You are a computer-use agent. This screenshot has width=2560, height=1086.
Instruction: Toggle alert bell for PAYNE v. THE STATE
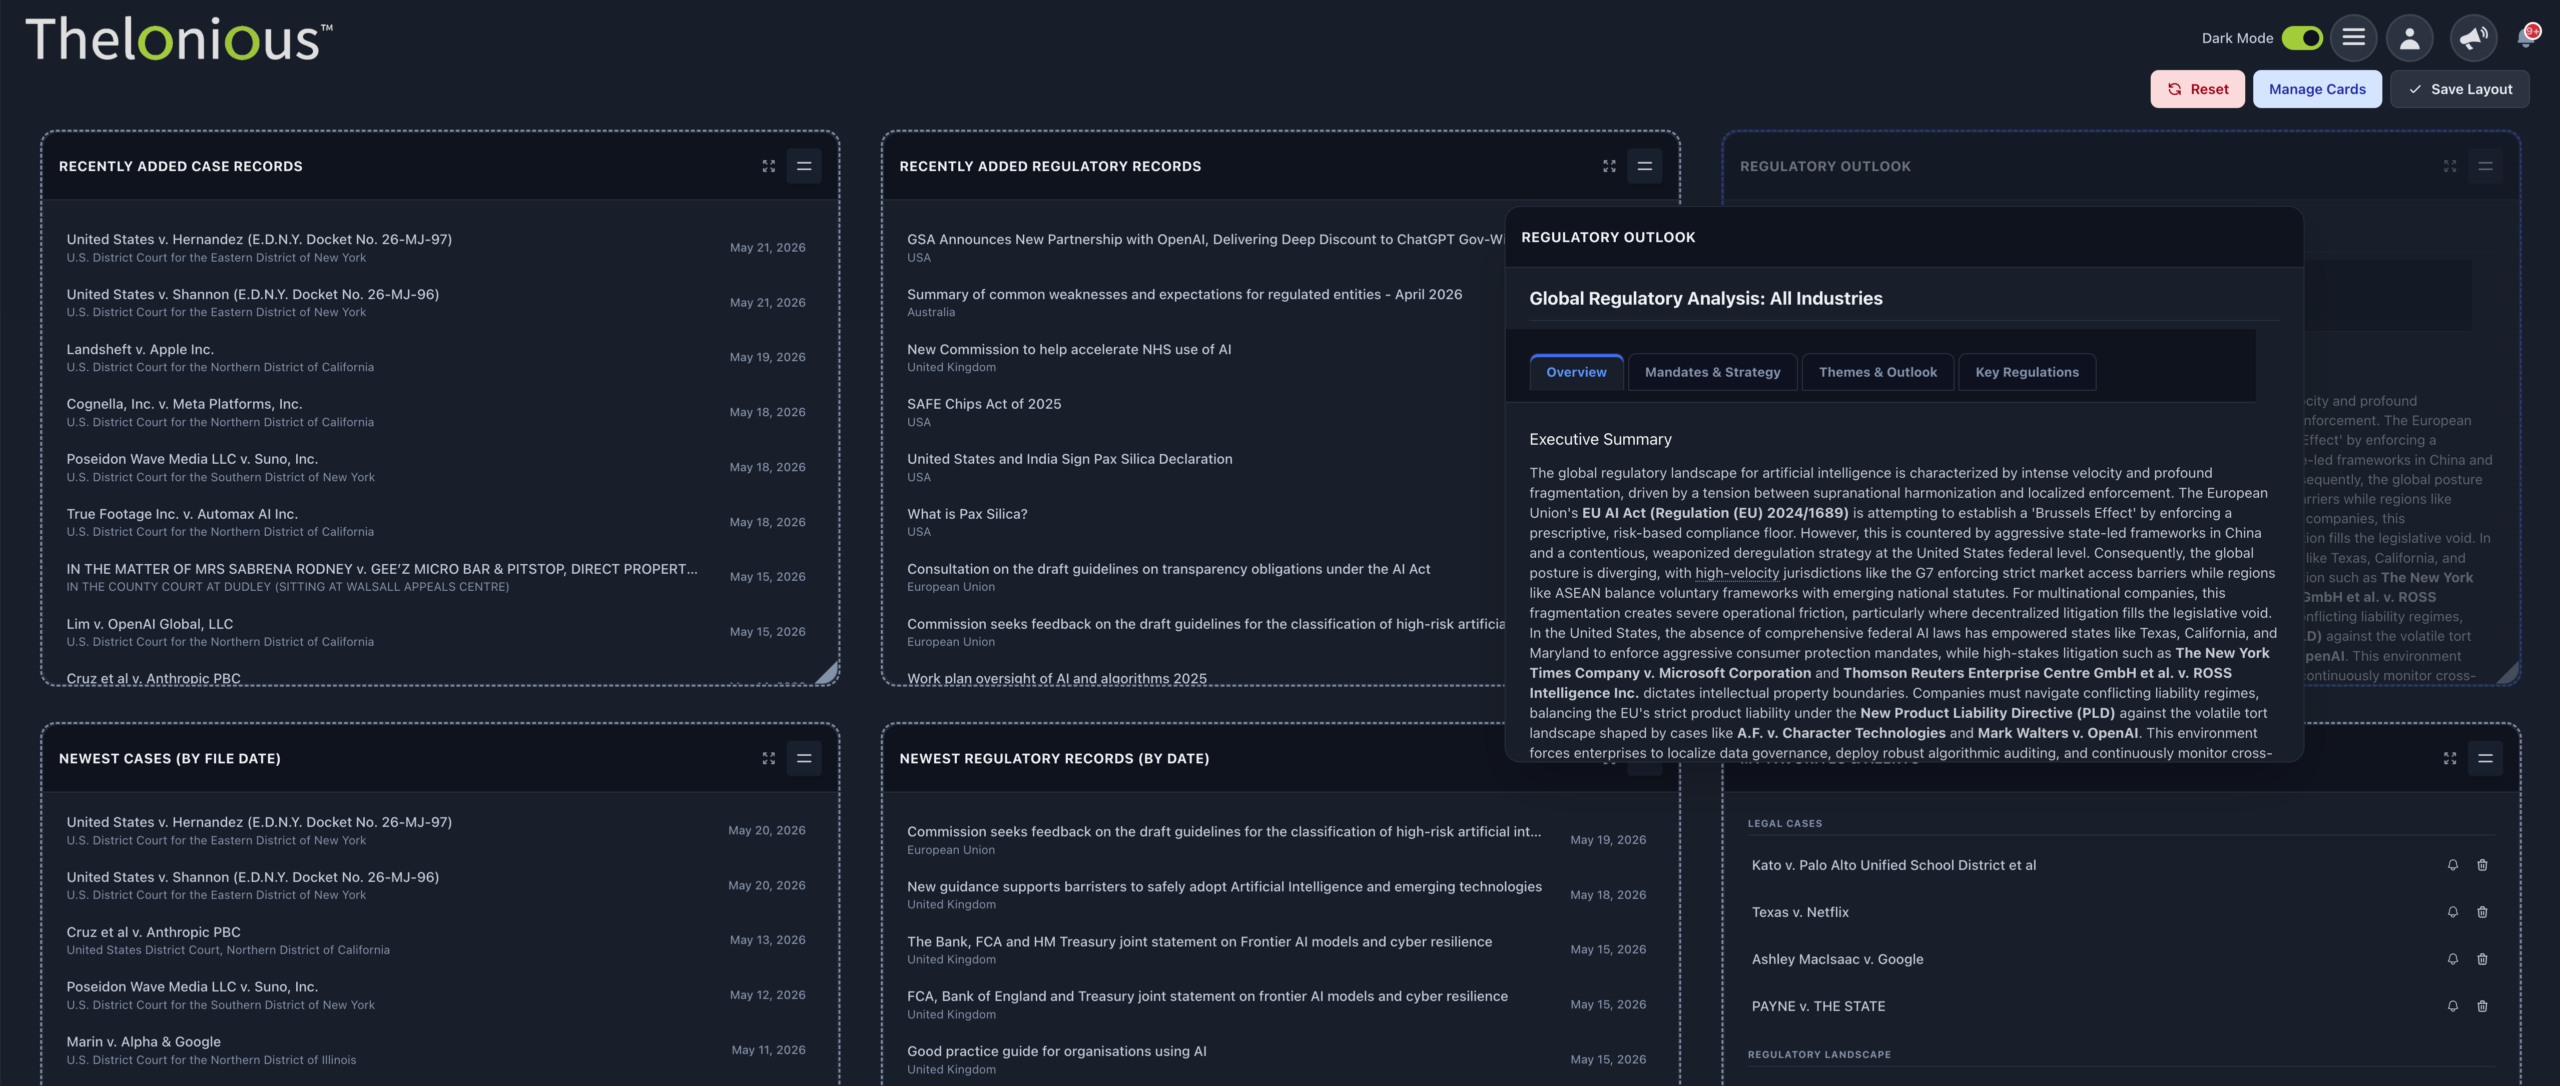click(2452, 1006)
